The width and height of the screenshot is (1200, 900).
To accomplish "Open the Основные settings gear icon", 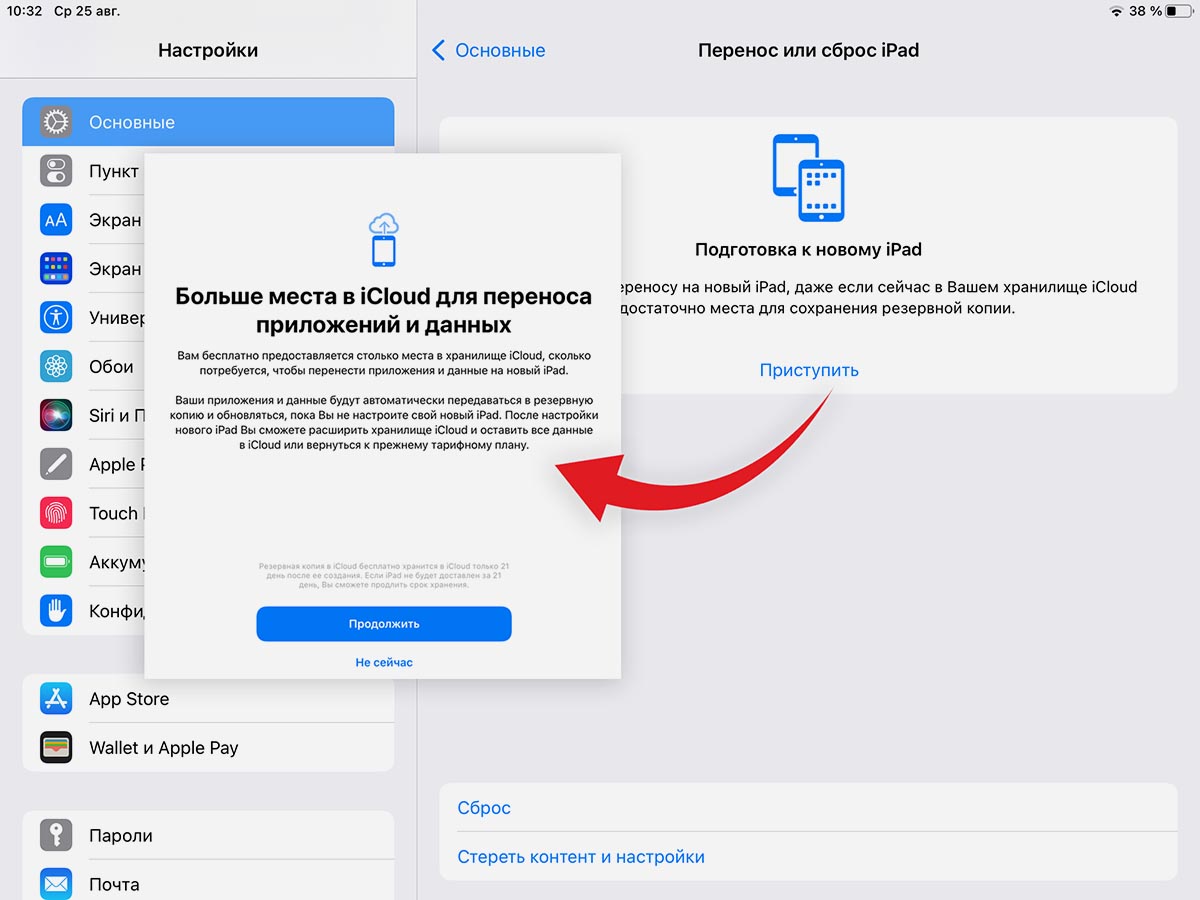I will point(56,122).
